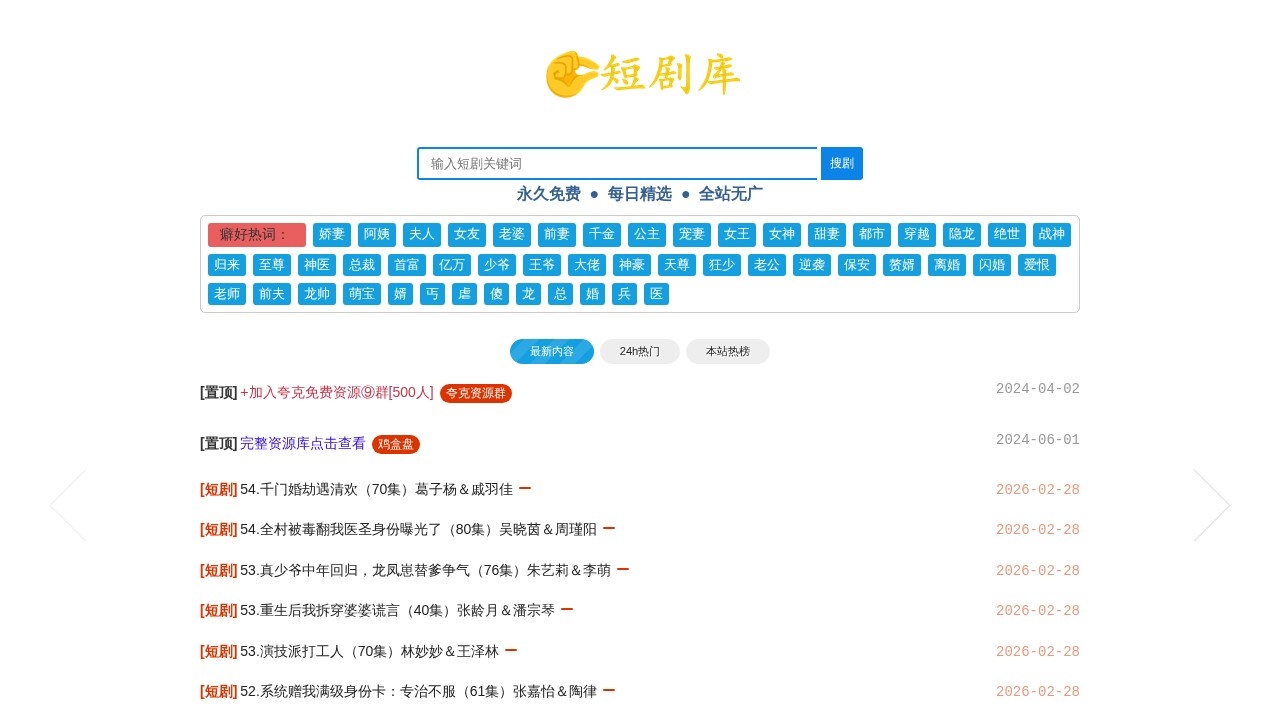Open the 加入夸克免费资源群 pinned link
The image size is (1280, 720).
pyautogui.click(x=337, y=393)
